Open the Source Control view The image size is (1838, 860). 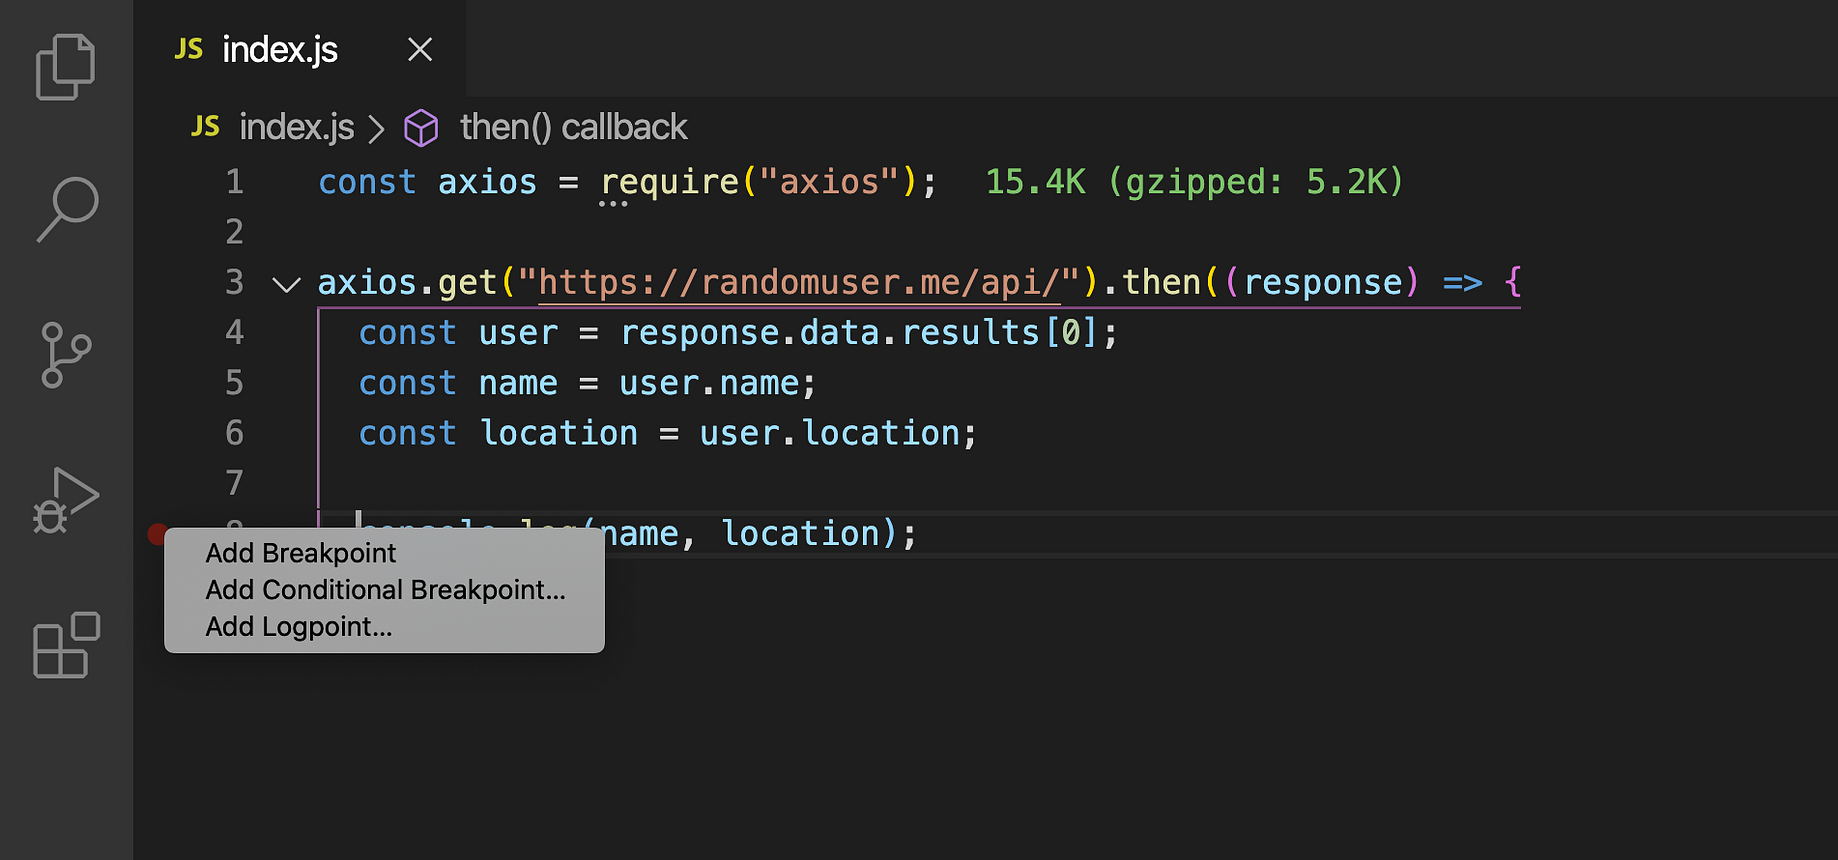coord(66,355)
